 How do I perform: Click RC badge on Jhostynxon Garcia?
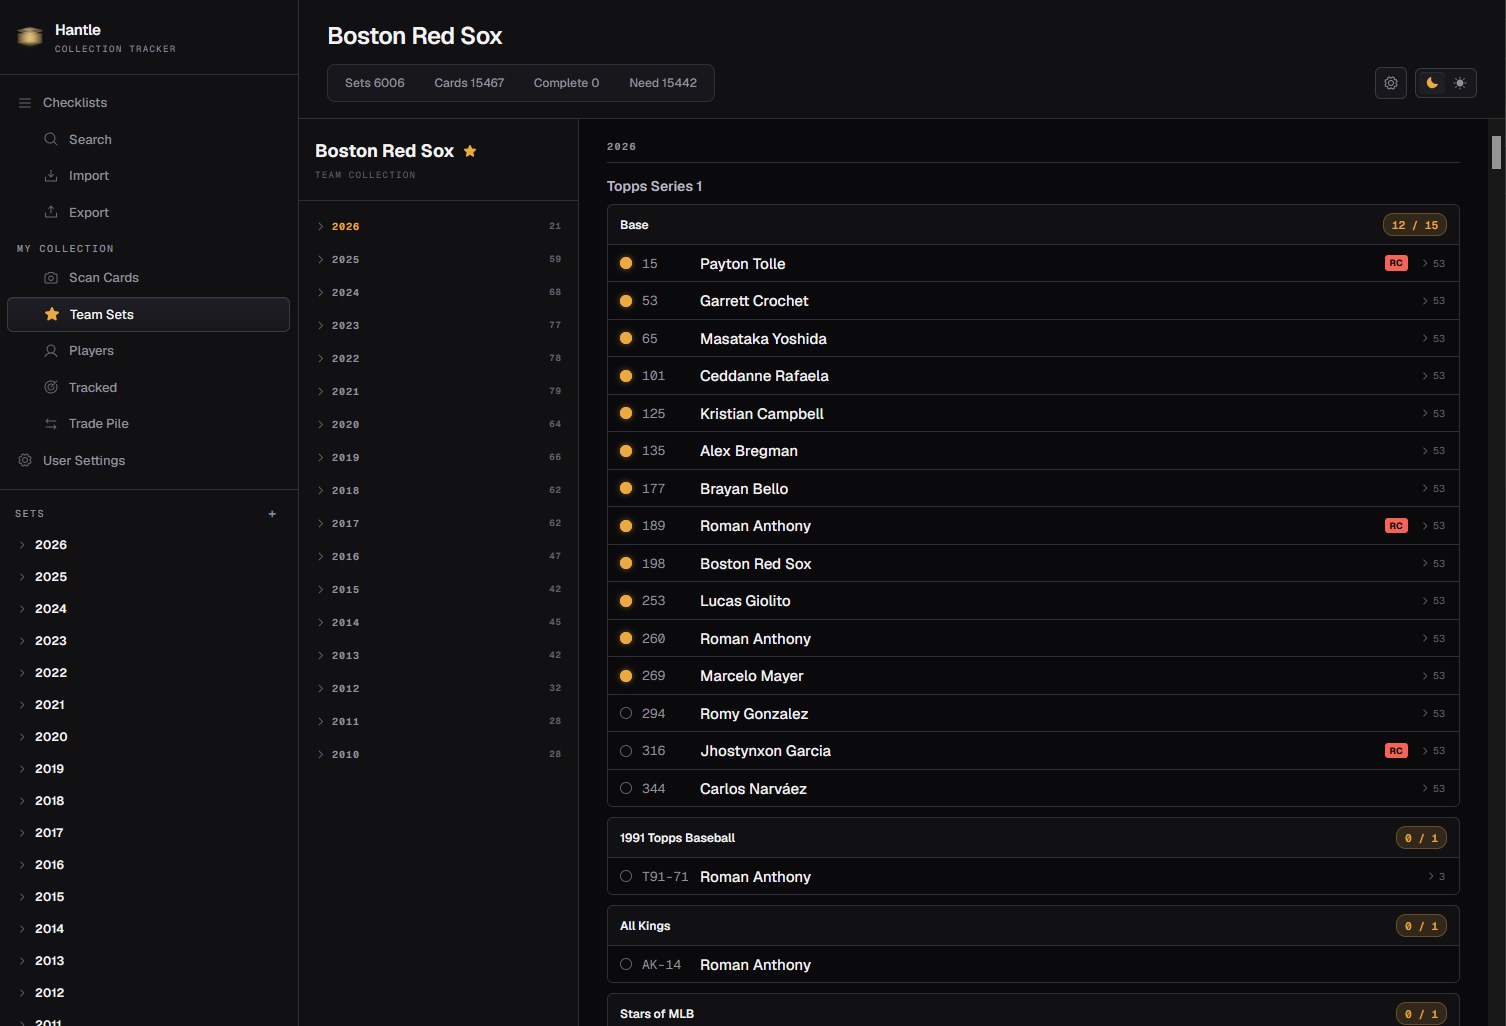tap(1396, 751)
